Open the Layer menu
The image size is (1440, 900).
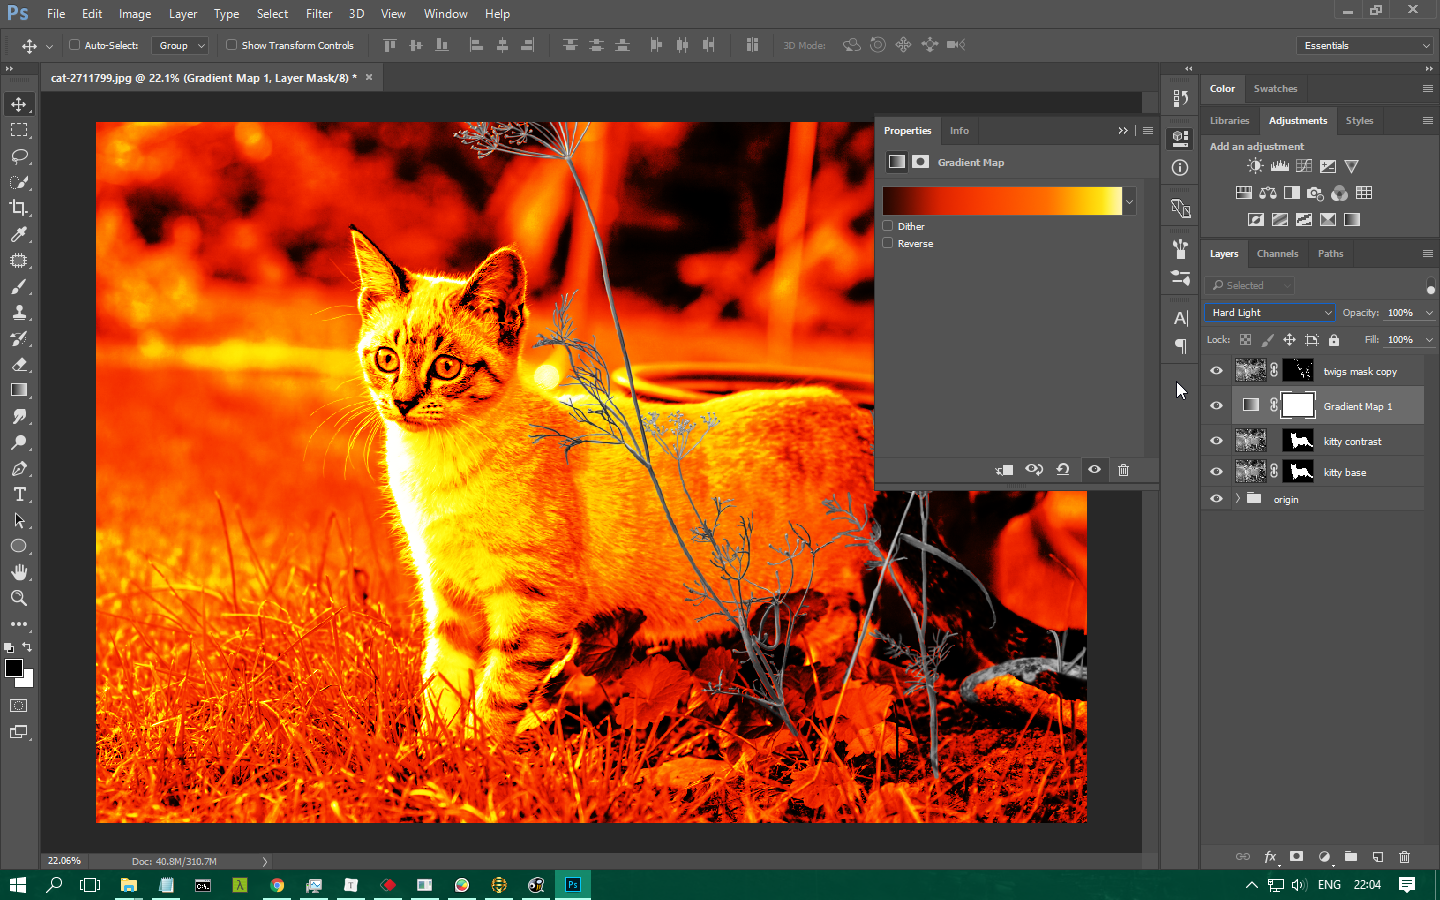coord(183,14)
